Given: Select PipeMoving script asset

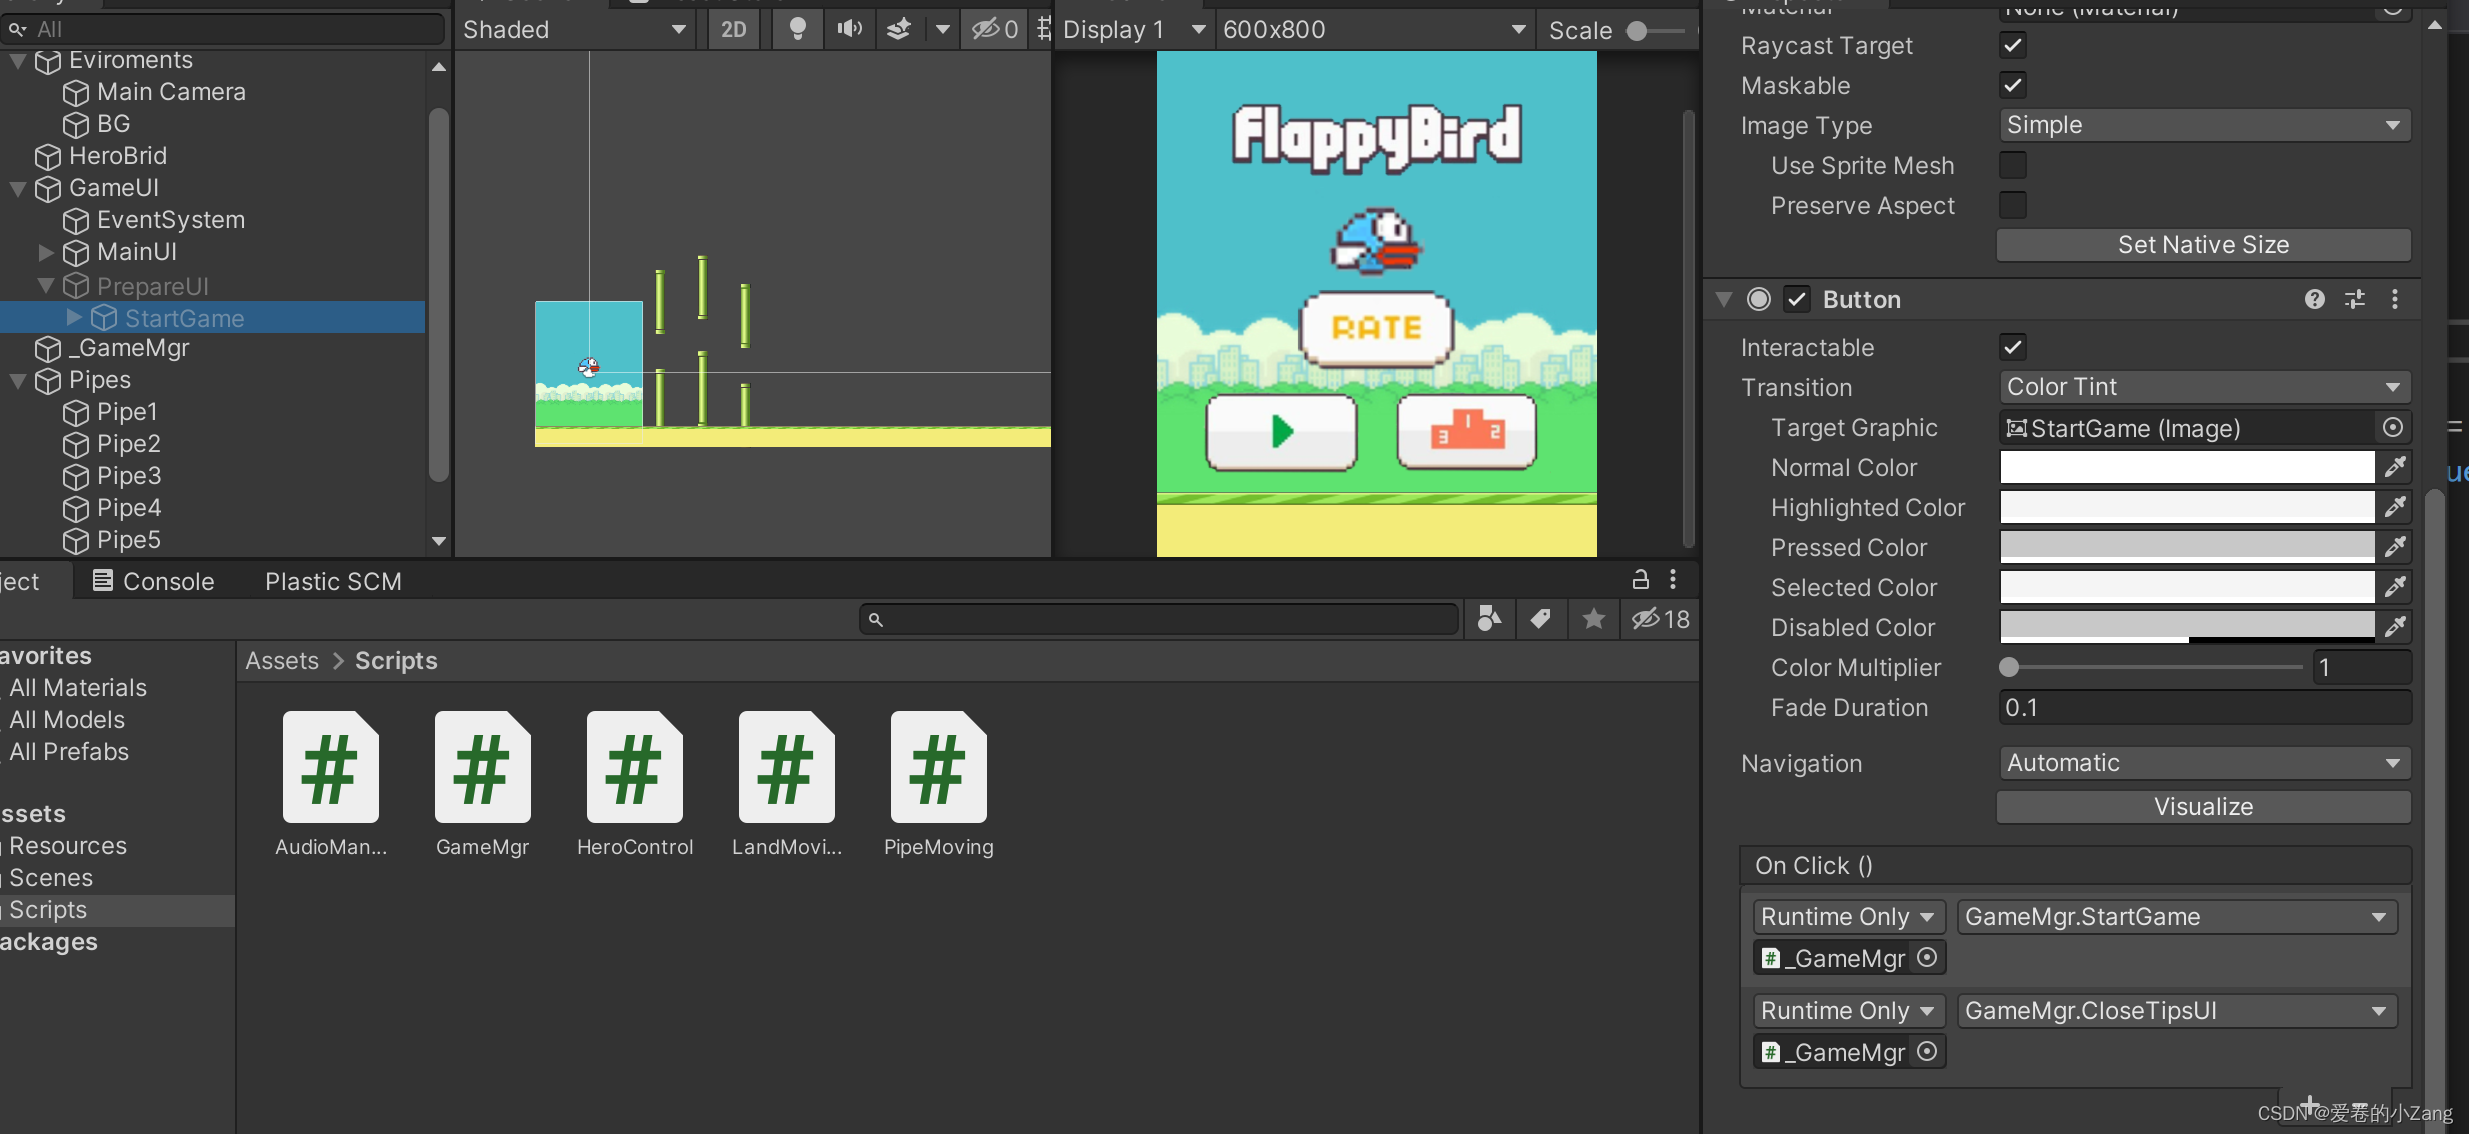Looking at the screenshot, I should tap(939, 784).
